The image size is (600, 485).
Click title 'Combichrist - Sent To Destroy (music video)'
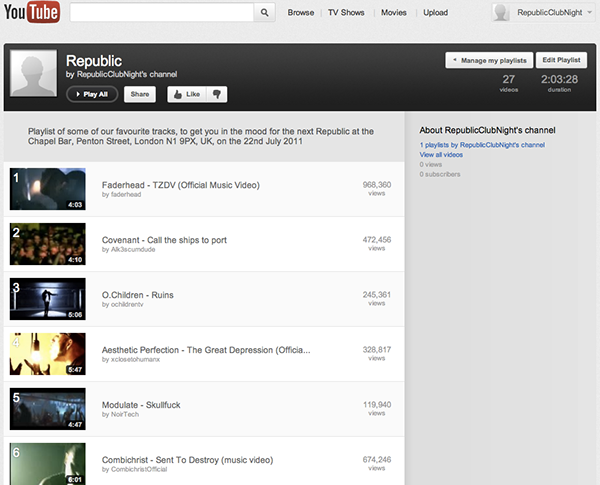coord(188,460)
